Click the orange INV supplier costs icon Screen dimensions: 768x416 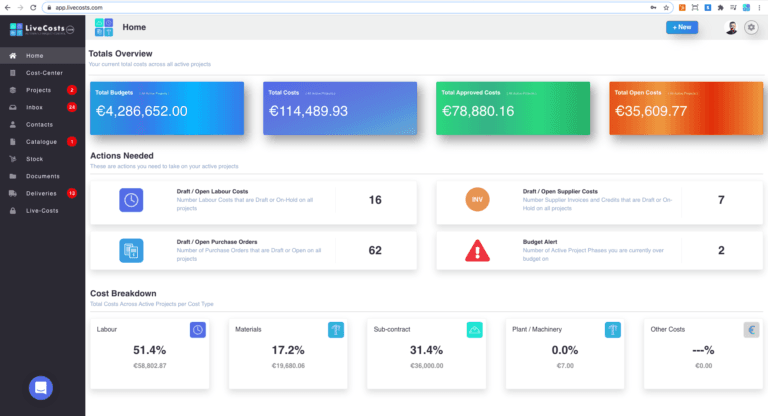pos(478,200)
